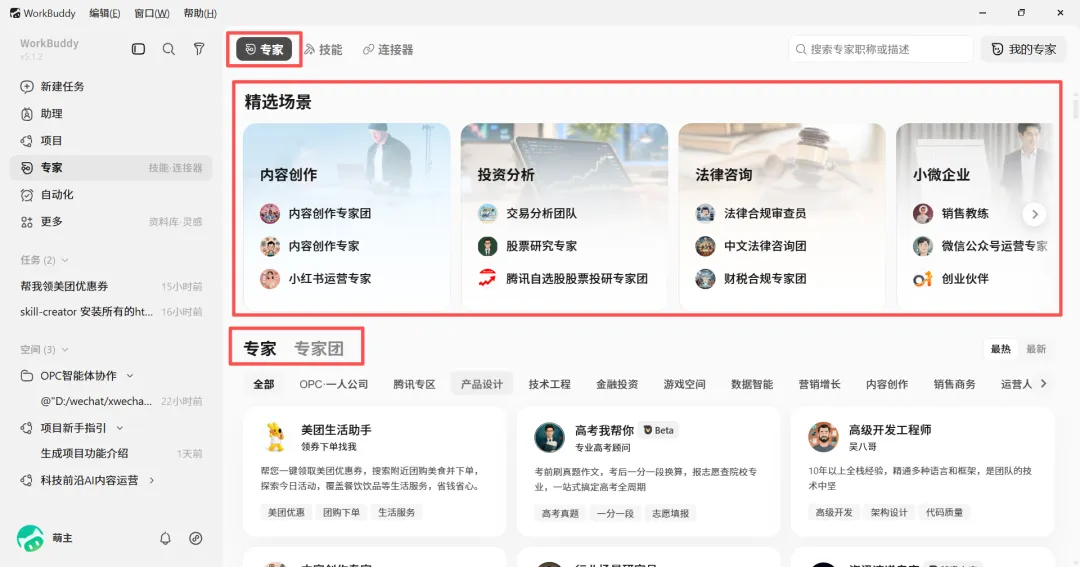Viewport: 1080px width, 567px height.
Task: Switch to the 技能 tab
Action: pyautogui.click(x=323, y=50)
